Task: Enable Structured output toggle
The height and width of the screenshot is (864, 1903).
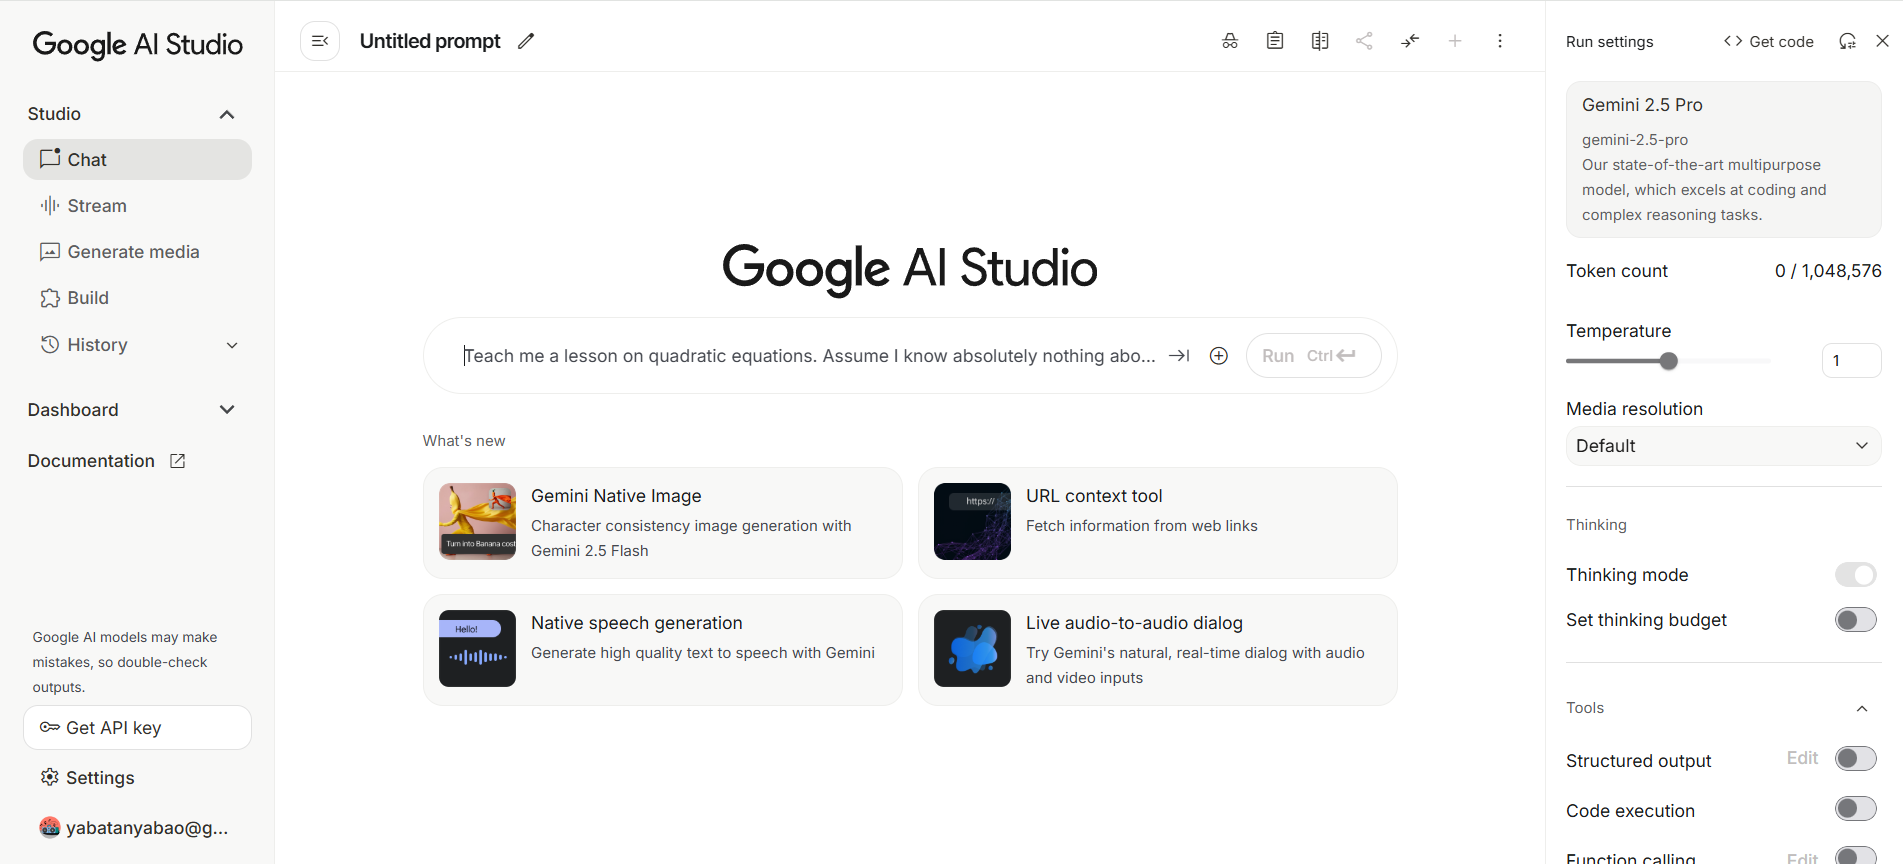Action: 1855,759
